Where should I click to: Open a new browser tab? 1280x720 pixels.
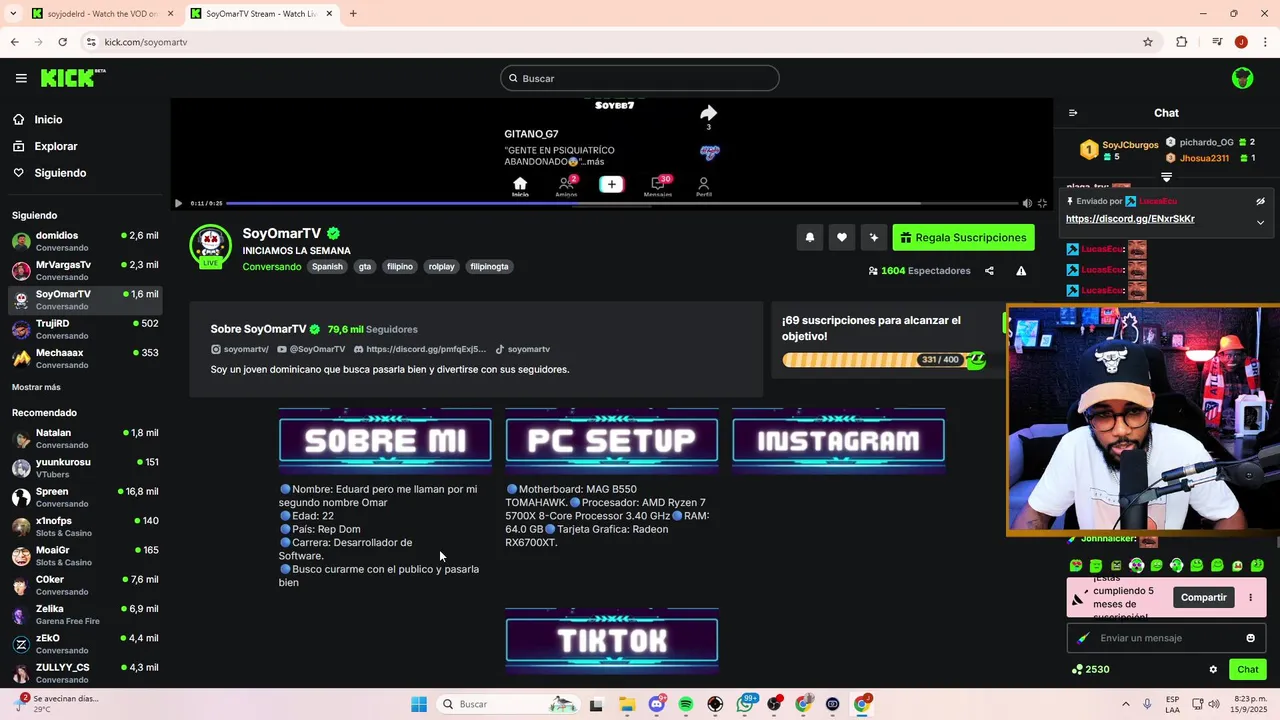353,14
